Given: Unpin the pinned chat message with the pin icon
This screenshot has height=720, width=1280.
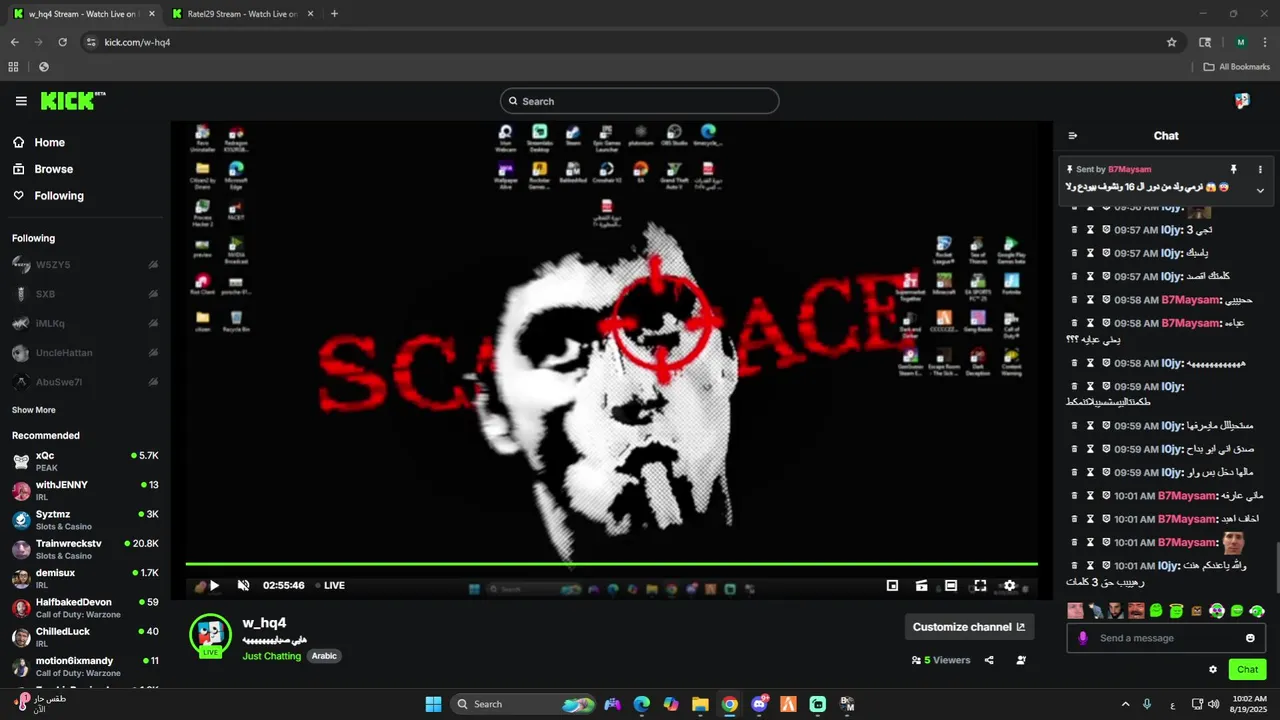Looking at the screenshot, I should point(1233,170).
